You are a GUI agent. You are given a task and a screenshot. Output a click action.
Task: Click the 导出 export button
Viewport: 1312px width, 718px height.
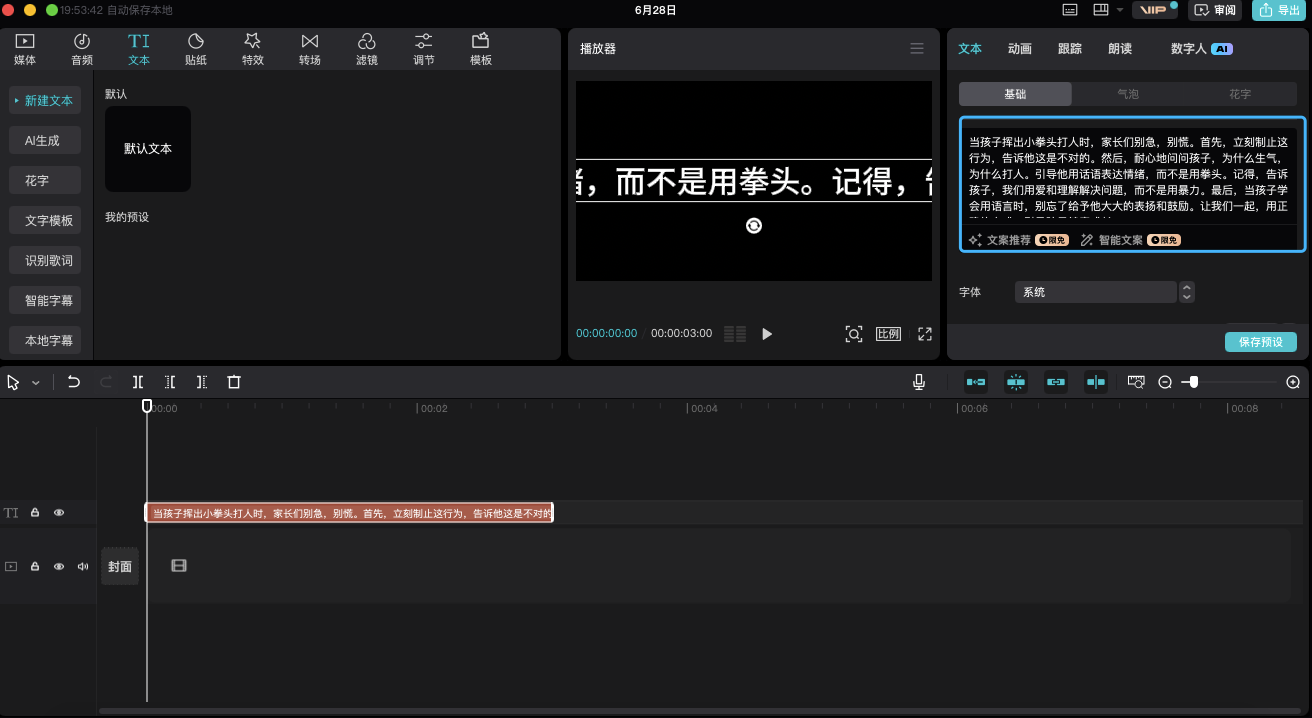1279,10
